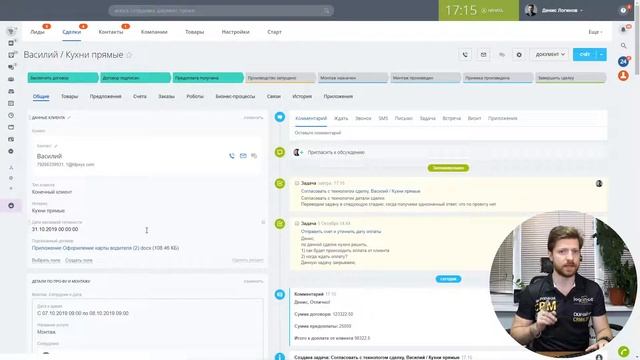Set stage to 'Завершить сделку'

click(x=570, y=78)
